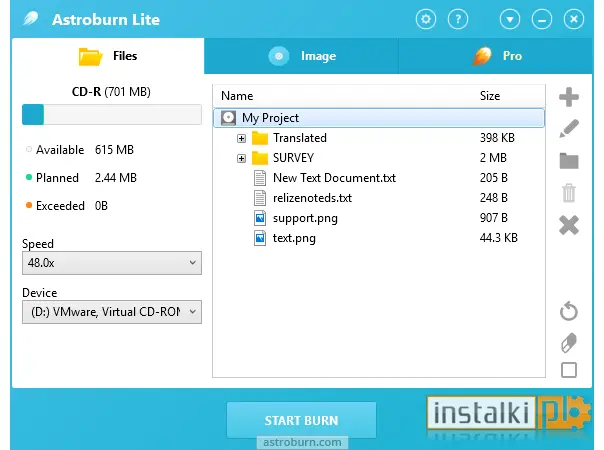Open the Pro tab

point(496,56)
